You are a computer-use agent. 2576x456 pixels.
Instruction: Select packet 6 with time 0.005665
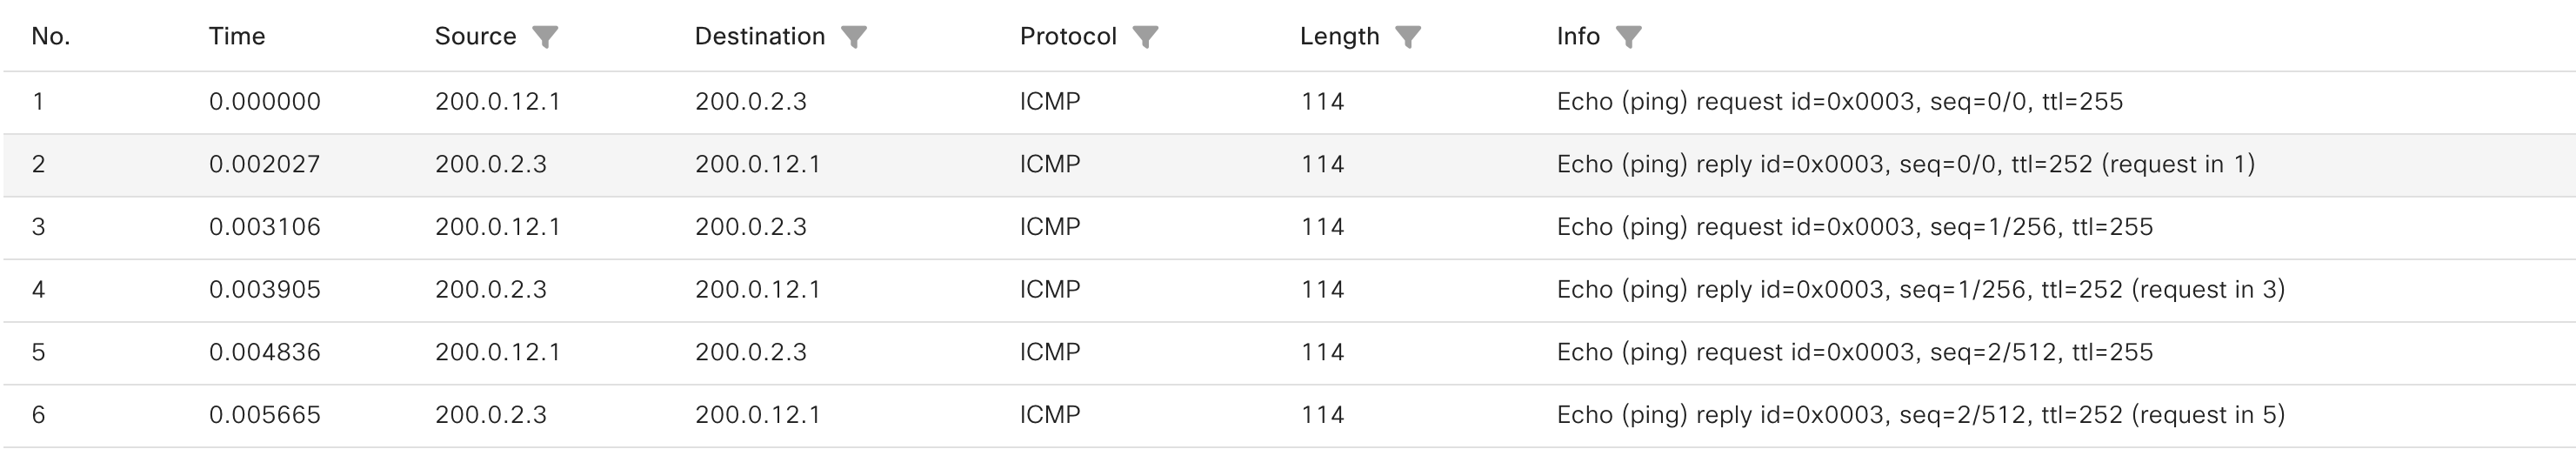pos(1288,415)
